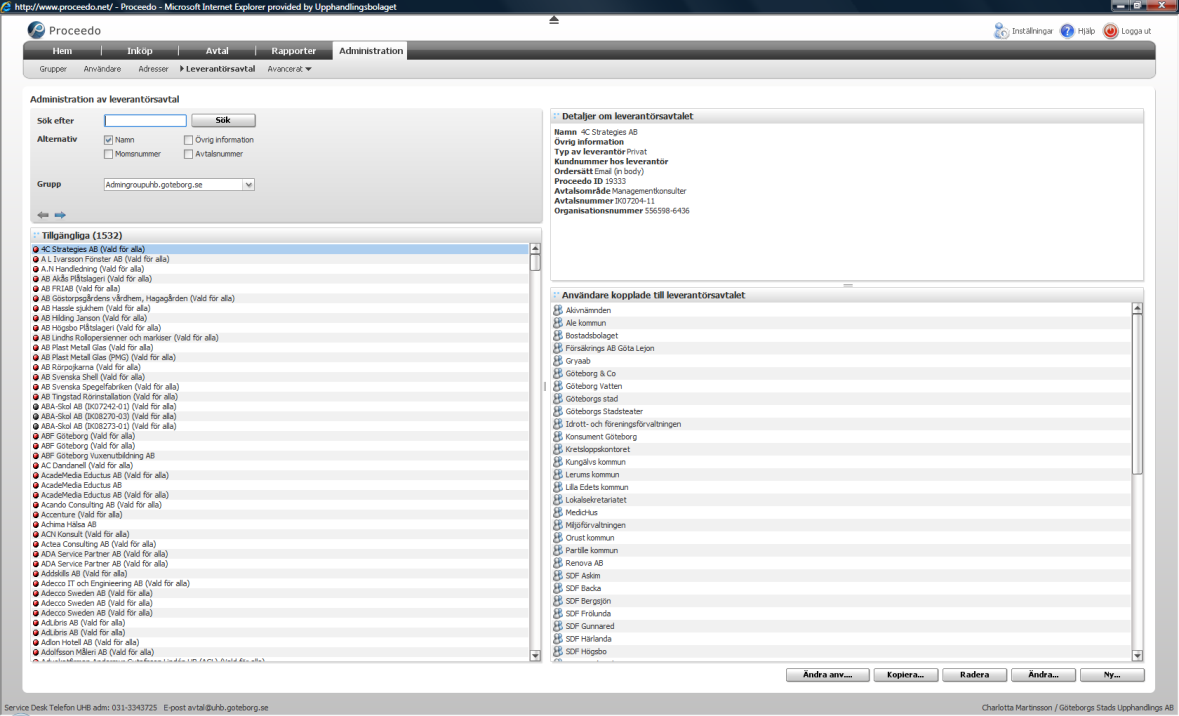Open Leverantörsavtal submenu
The height and width of the screenshot is (716, 1179).
[x=220, y=69]
